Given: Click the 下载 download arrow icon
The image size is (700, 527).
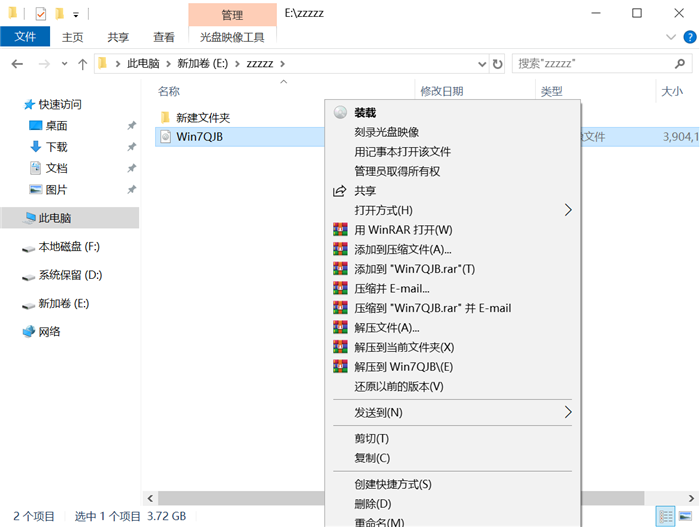Looking at the screenshot, I should point(35,146).
